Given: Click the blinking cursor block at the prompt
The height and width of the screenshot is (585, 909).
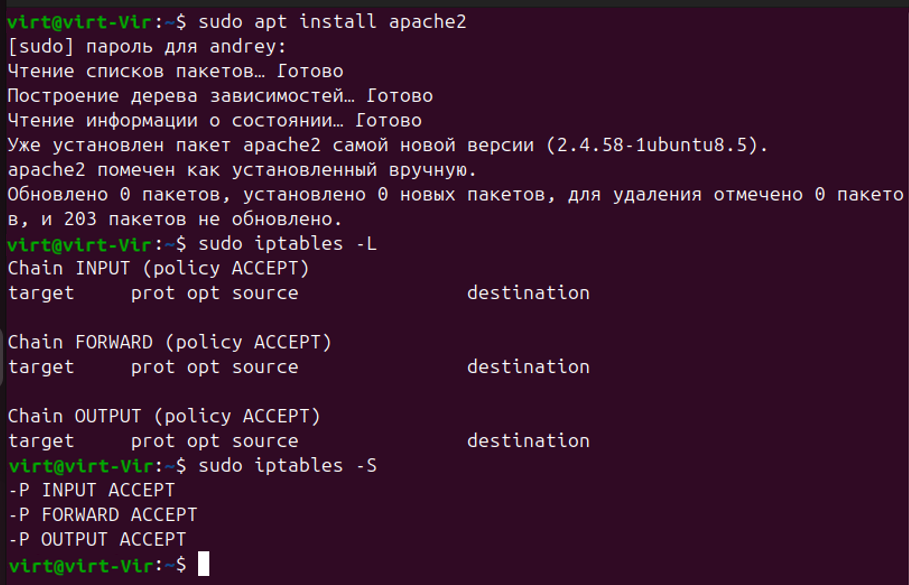Looking at the screenshot, I should tap(203, 564).
